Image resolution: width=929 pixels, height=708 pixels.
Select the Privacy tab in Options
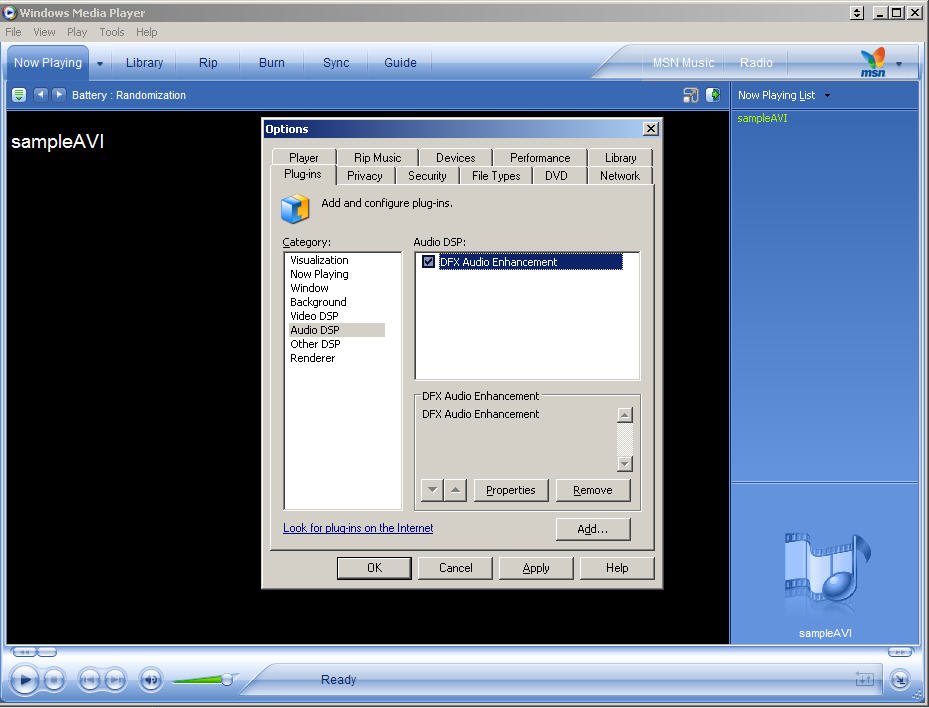coord(364,176)
